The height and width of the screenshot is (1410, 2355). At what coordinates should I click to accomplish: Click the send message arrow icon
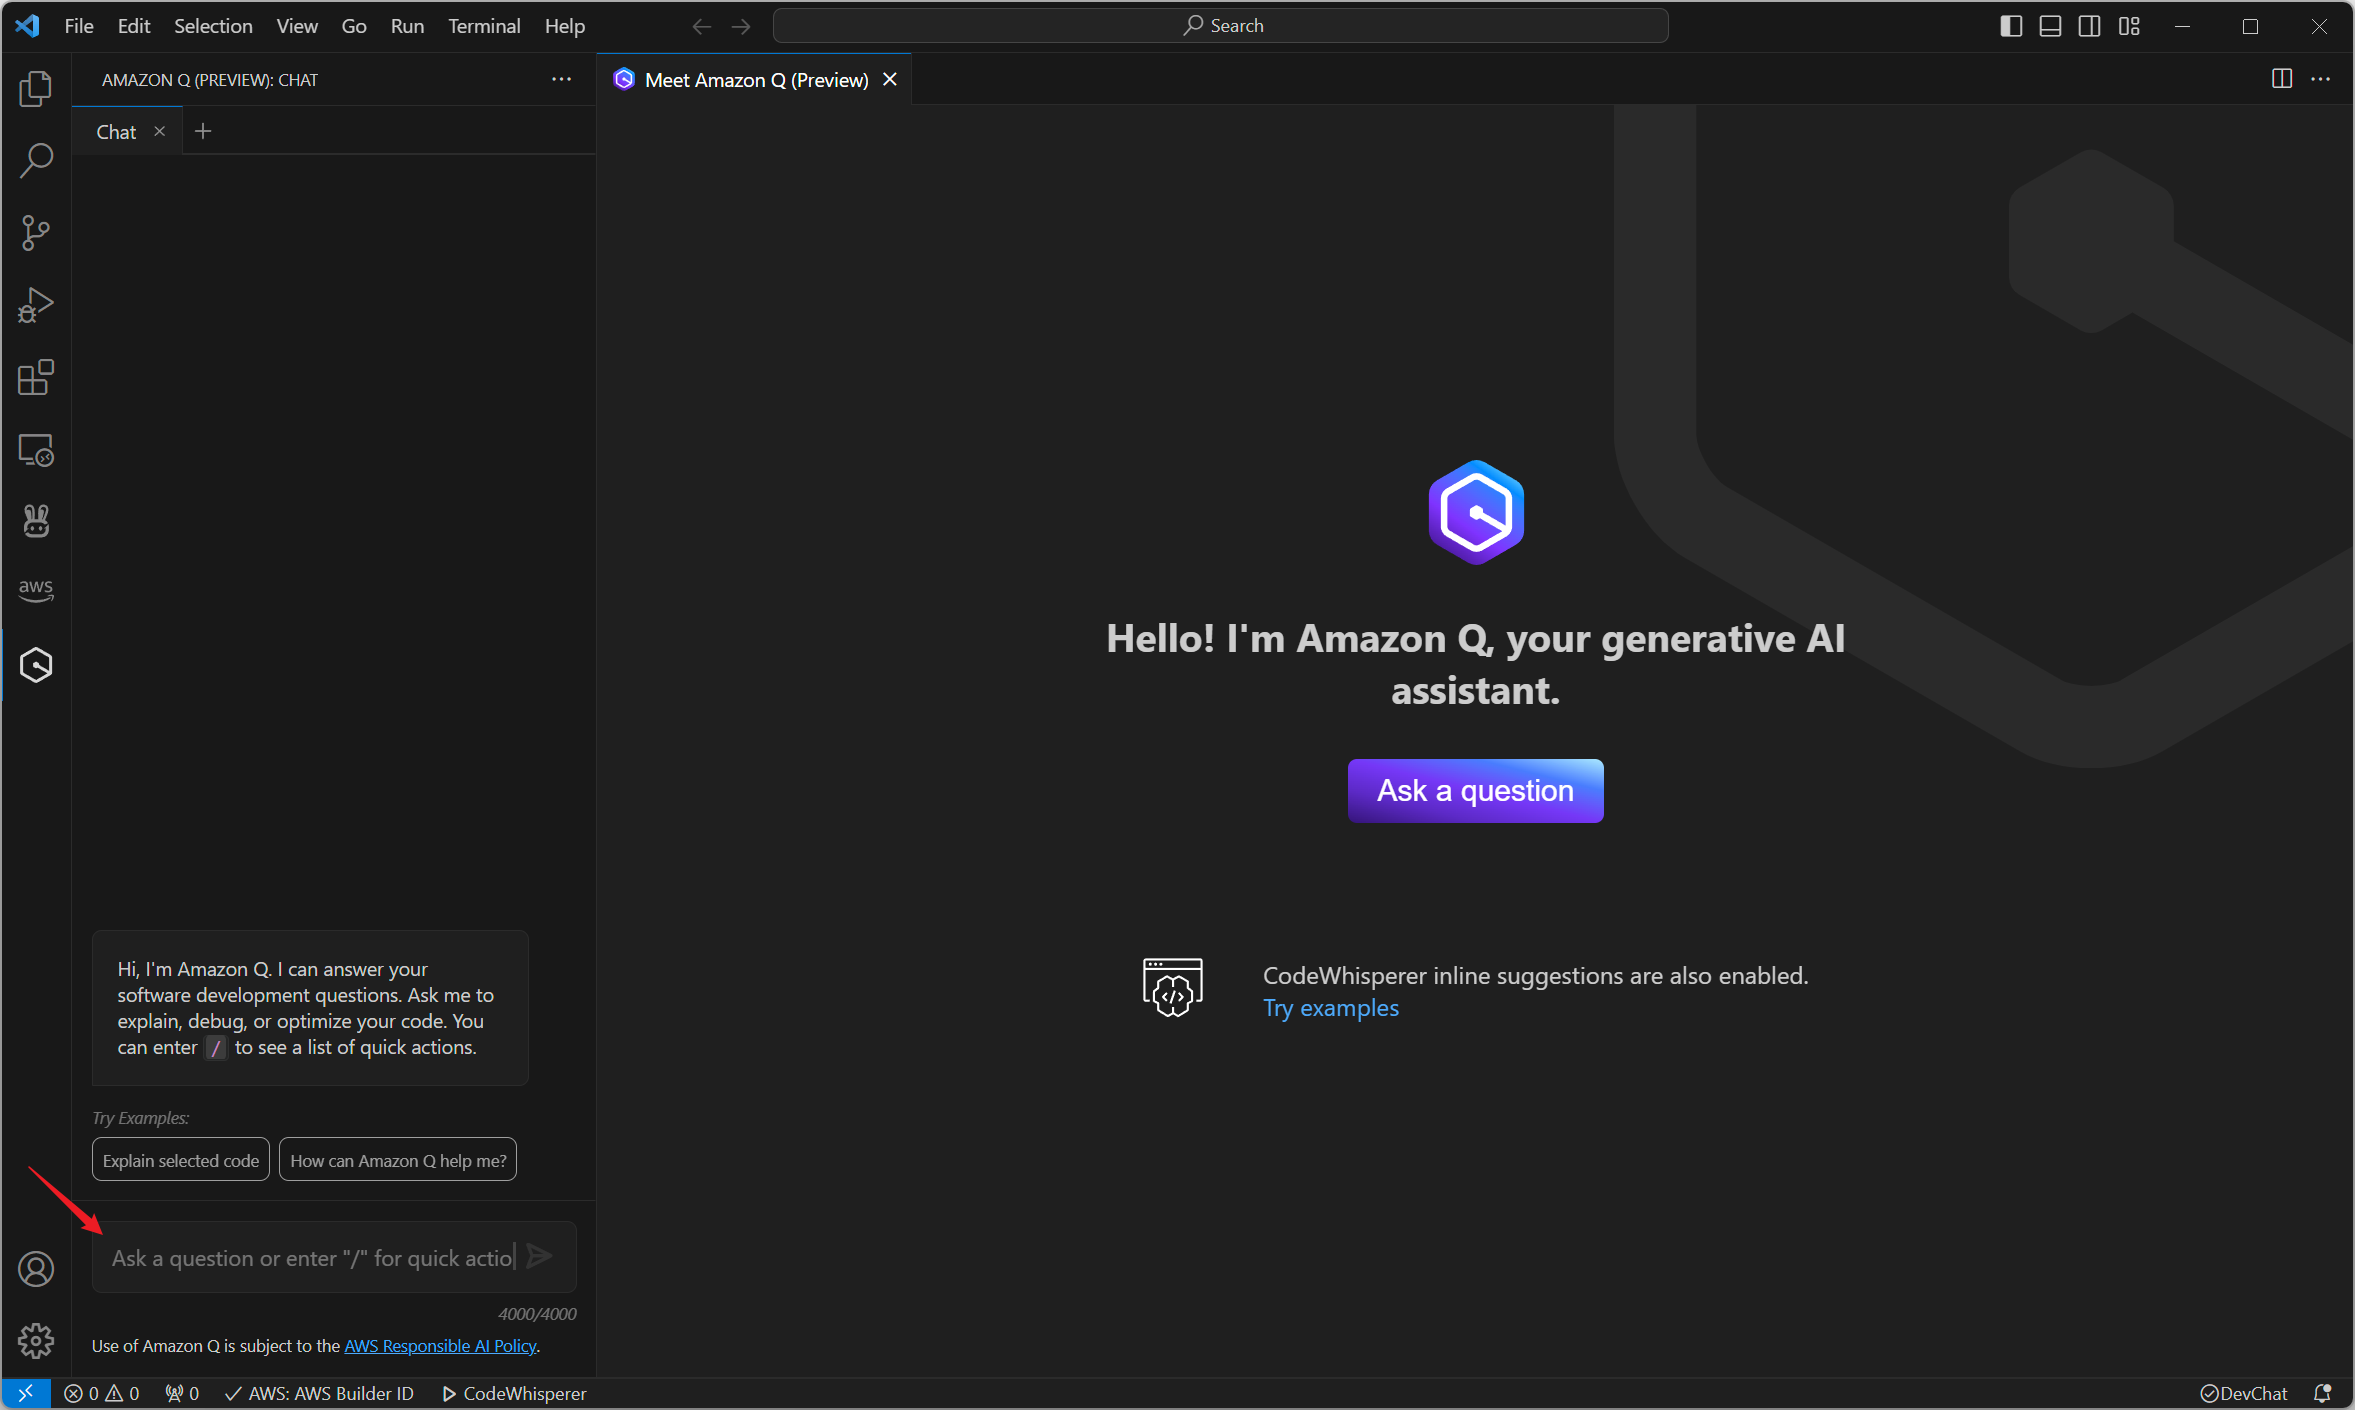539,1256
